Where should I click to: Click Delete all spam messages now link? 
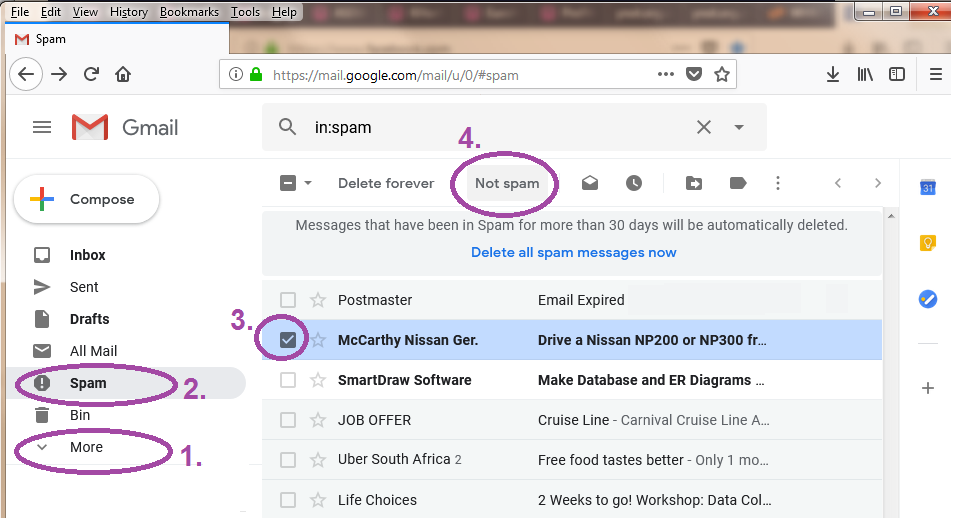coord(574,252)
